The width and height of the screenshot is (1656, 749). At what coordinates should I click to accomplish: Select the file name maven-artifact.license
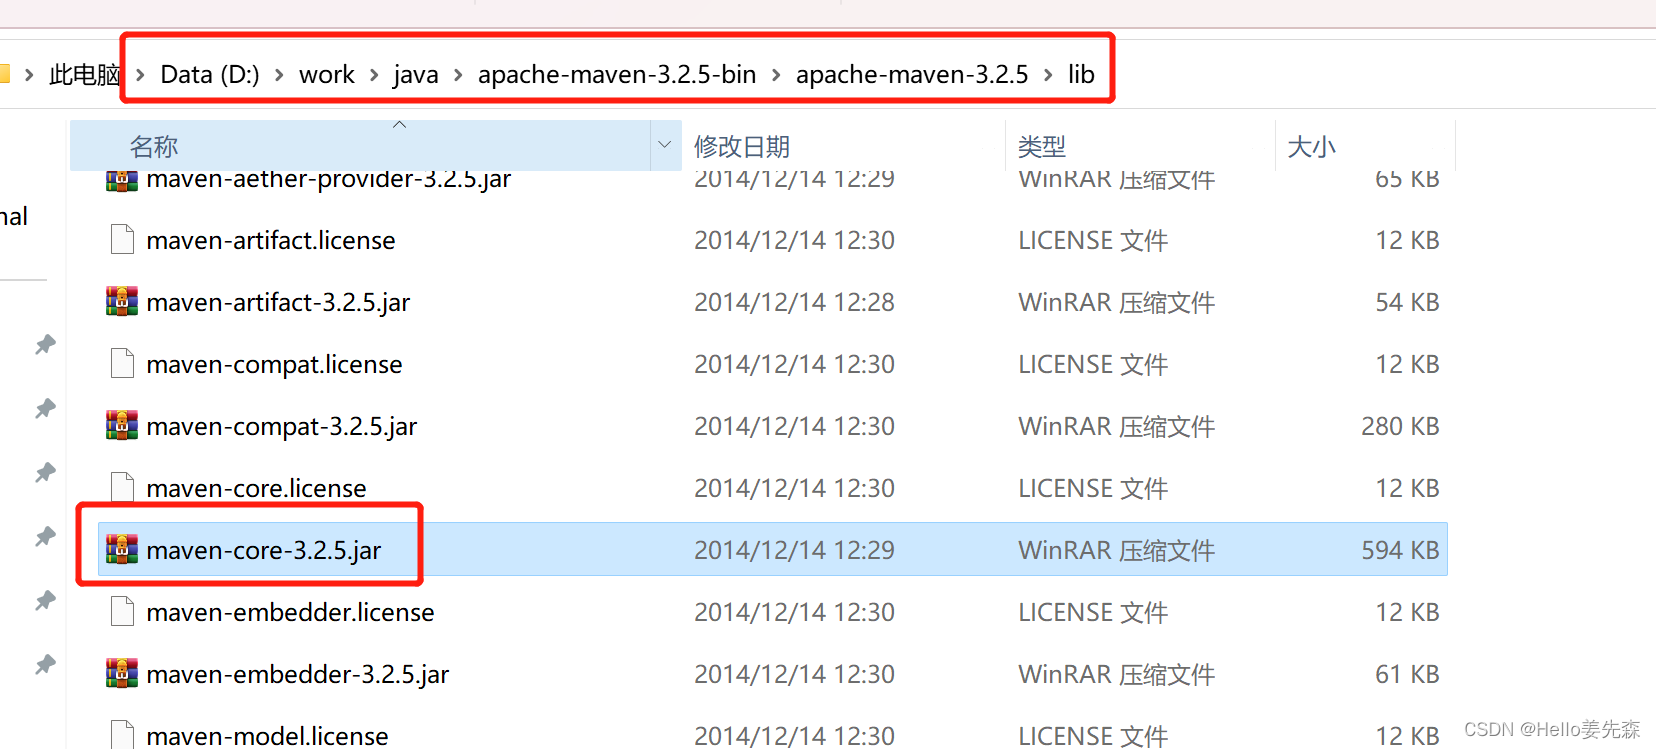tap(271, 240)
